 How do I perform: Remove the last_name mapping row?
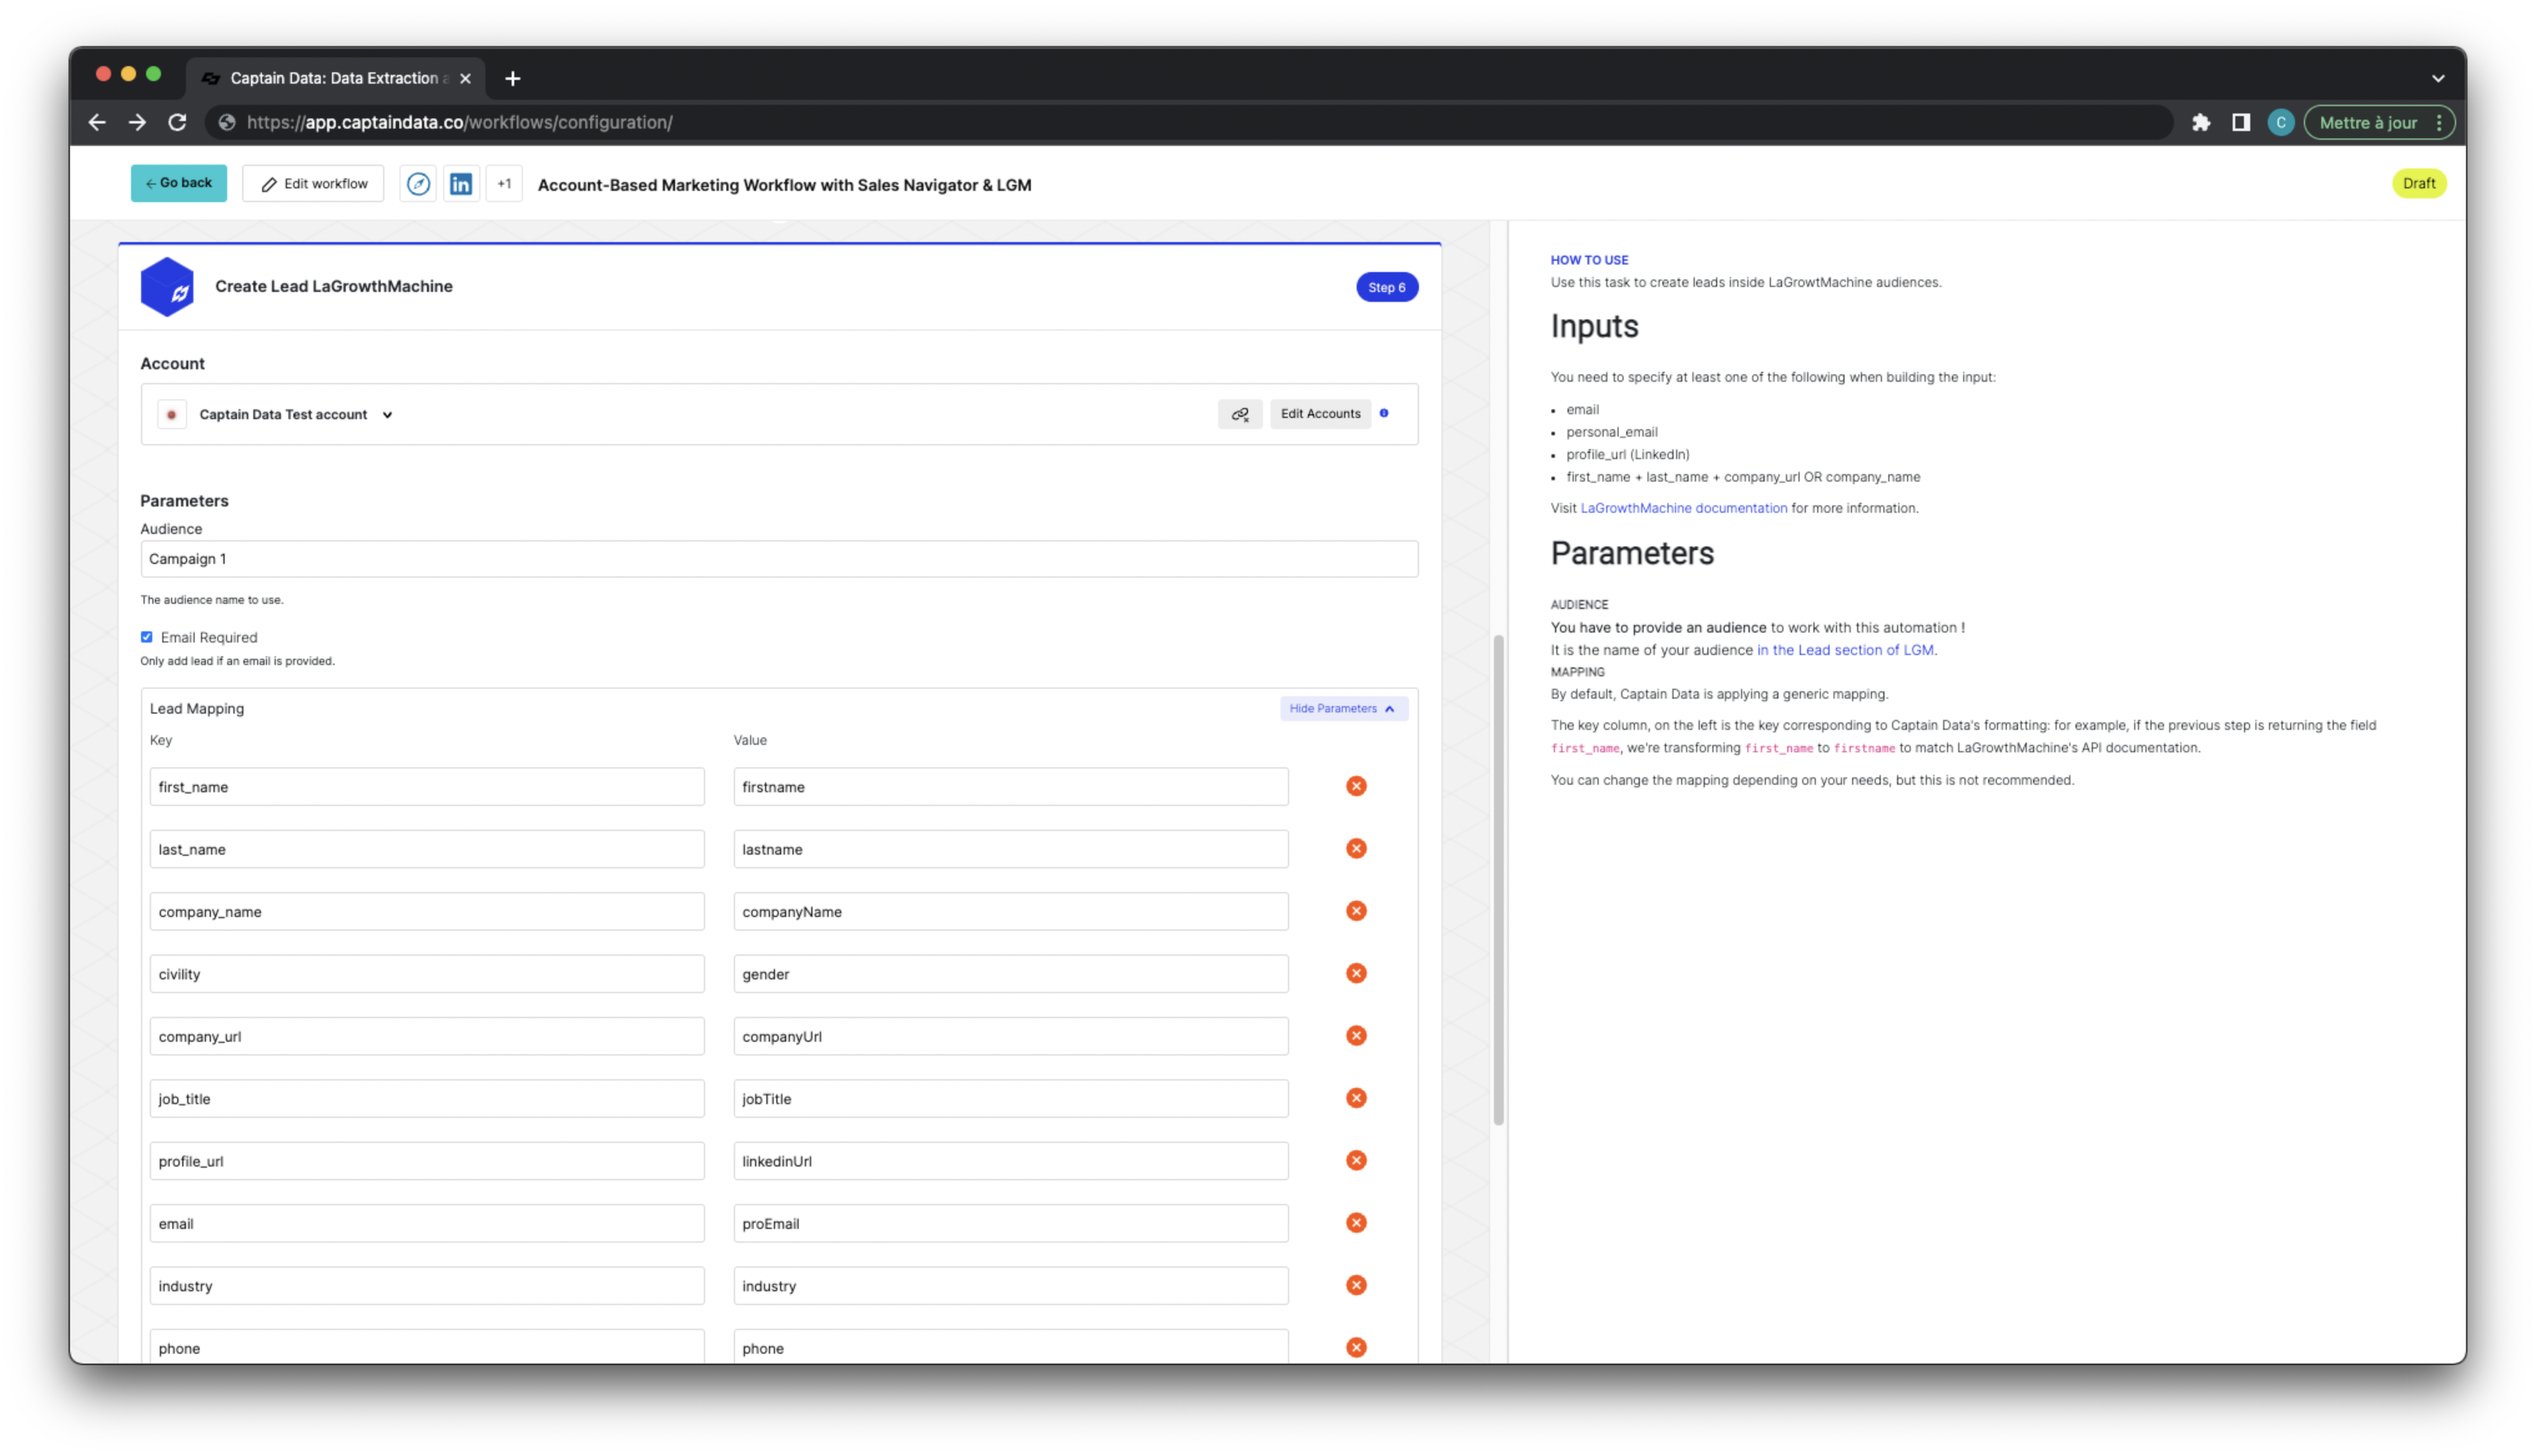pyautogui.click(x=1356, y=848)
